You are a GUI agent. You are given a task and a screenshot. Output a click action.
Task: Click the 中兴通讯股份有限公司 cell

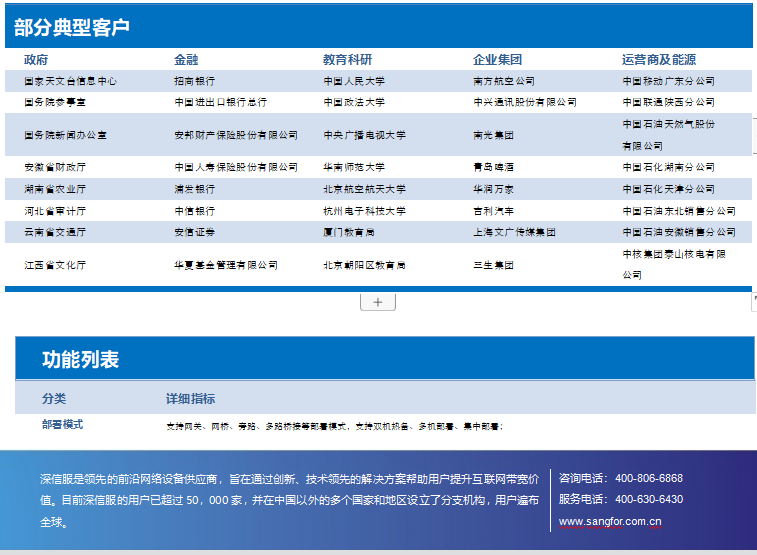(x=525, y=102)
